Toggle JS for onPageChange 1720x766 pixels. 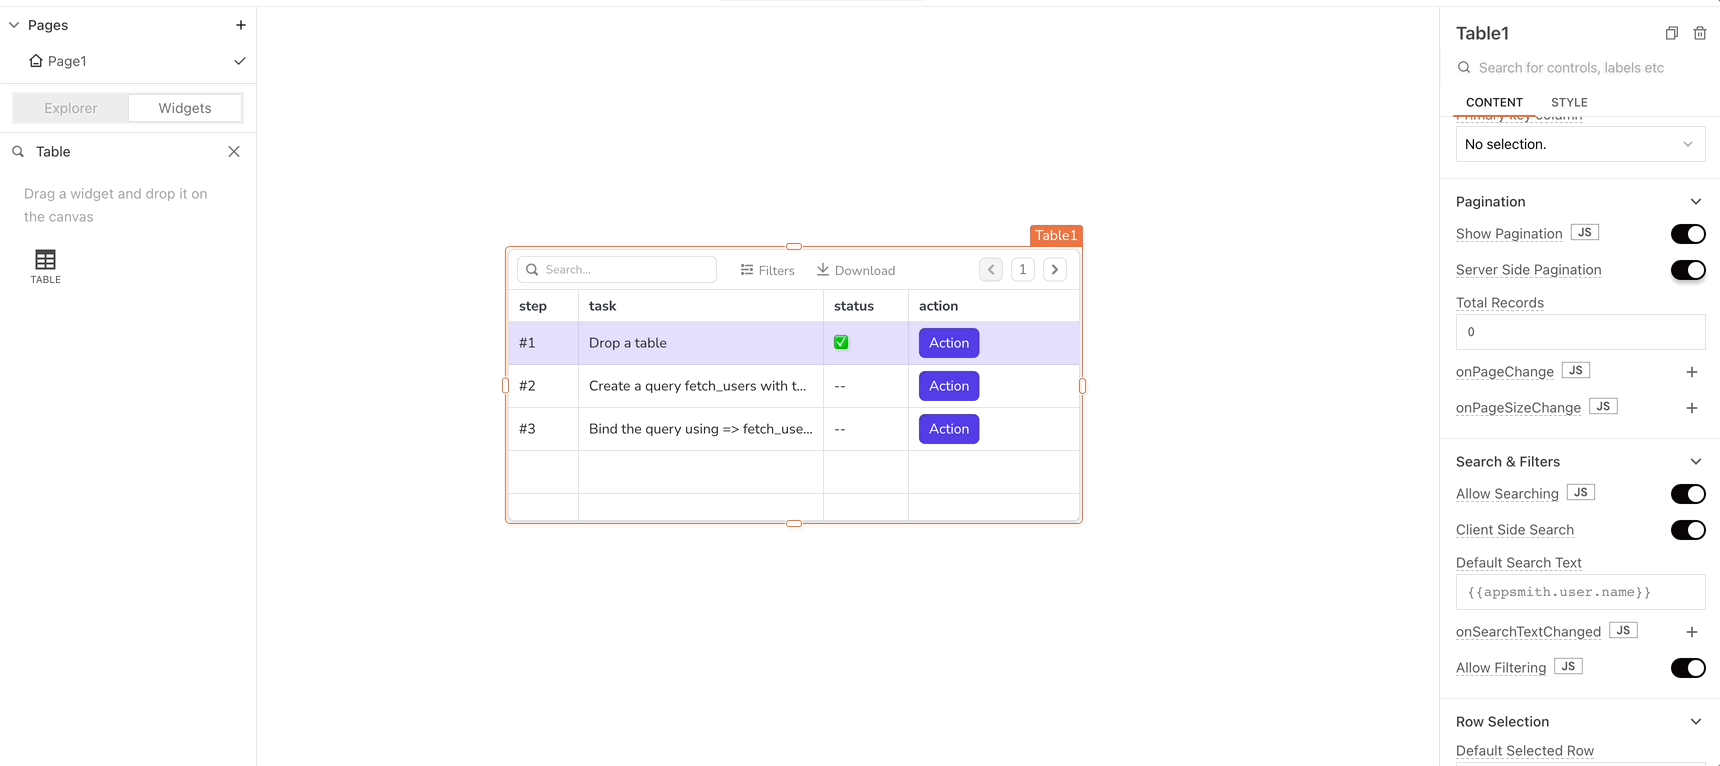pyautogui.click(x=1576, y=370)
